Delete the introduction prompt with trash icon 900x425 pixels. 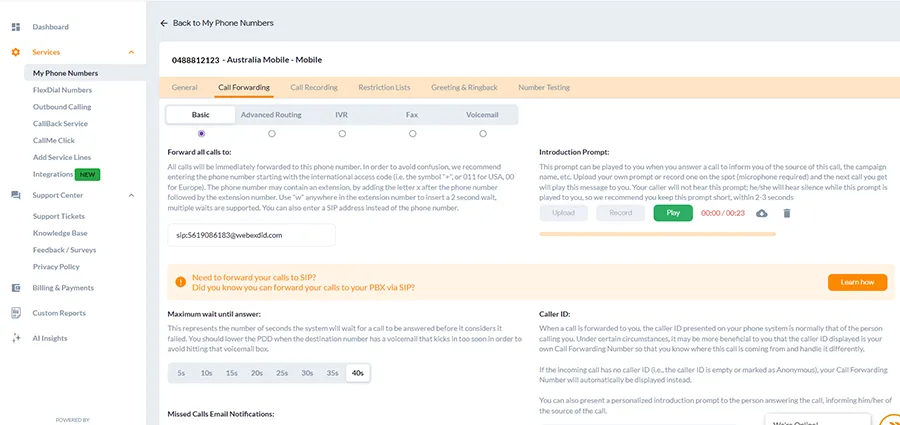coord(787,213)
